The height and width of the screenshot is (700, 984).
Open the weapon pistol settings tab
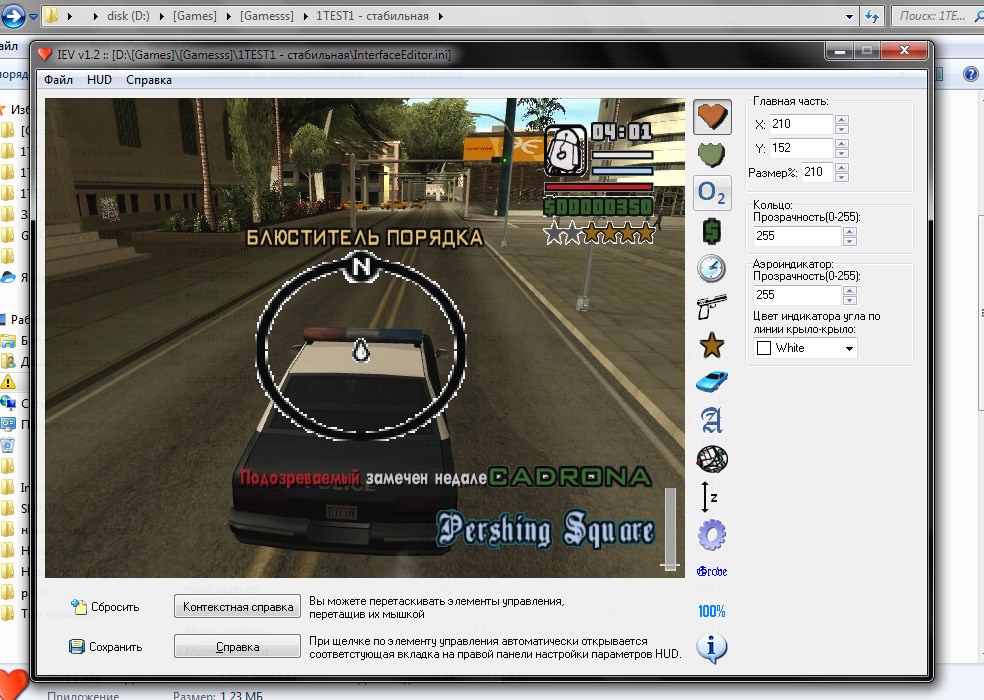(712, 307)
